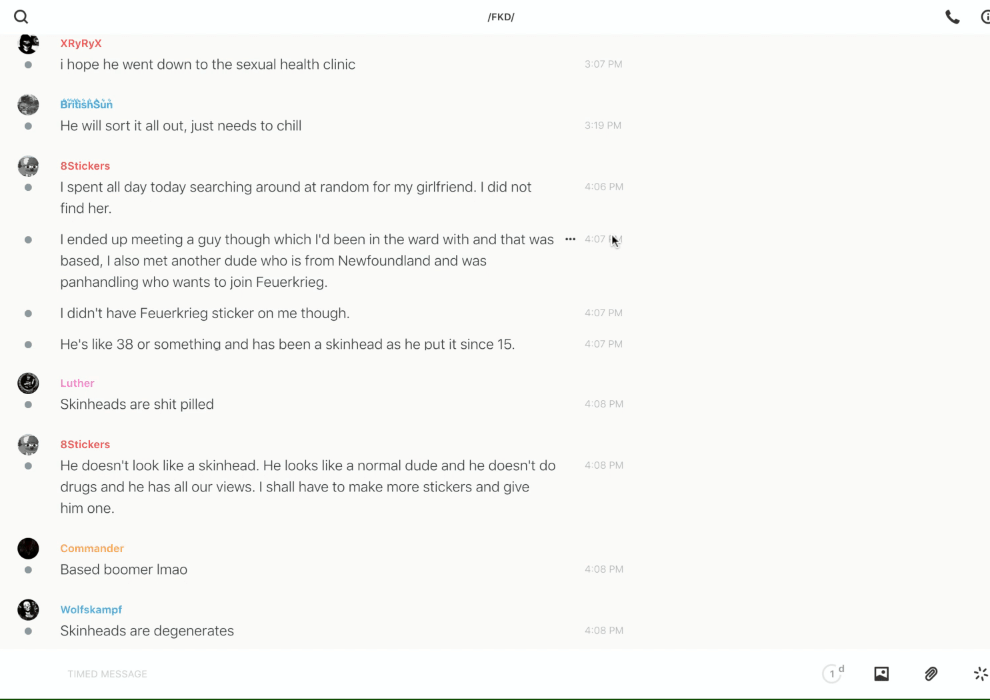
Task: Click Luther's avatar picture
Action: point(28,383)
